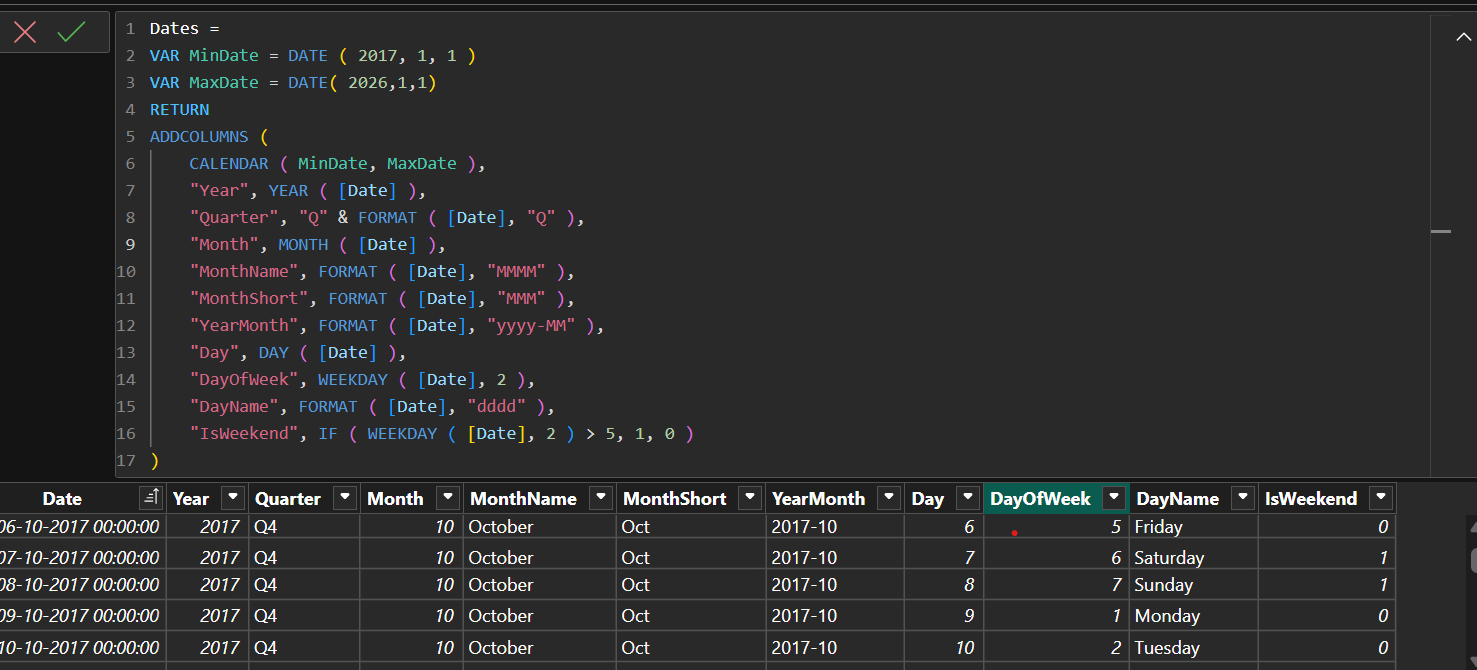Image resolution: width=1477 pixels, height=670 pixels.
Task: Click 'MaxDate' variable declaration on line 3
Action: pos(224,83)
